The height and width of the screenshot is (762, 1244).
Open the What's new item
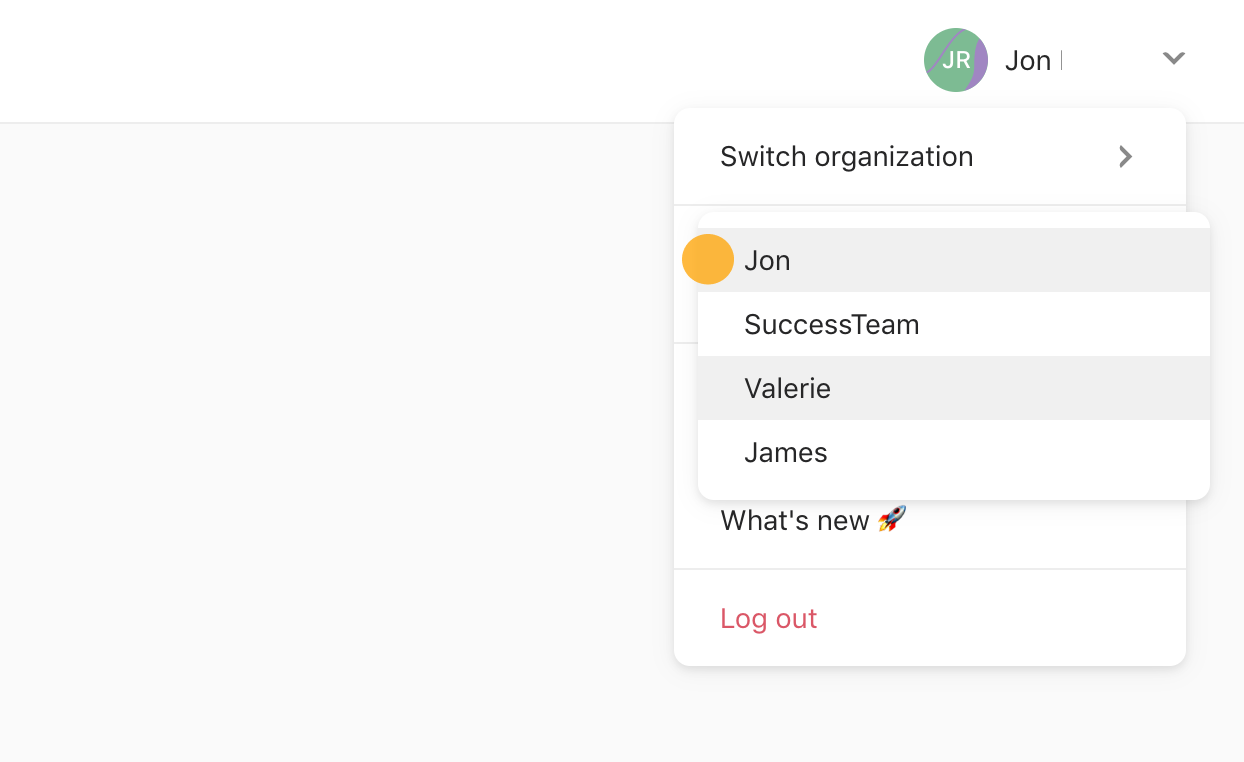pos(812,520)
